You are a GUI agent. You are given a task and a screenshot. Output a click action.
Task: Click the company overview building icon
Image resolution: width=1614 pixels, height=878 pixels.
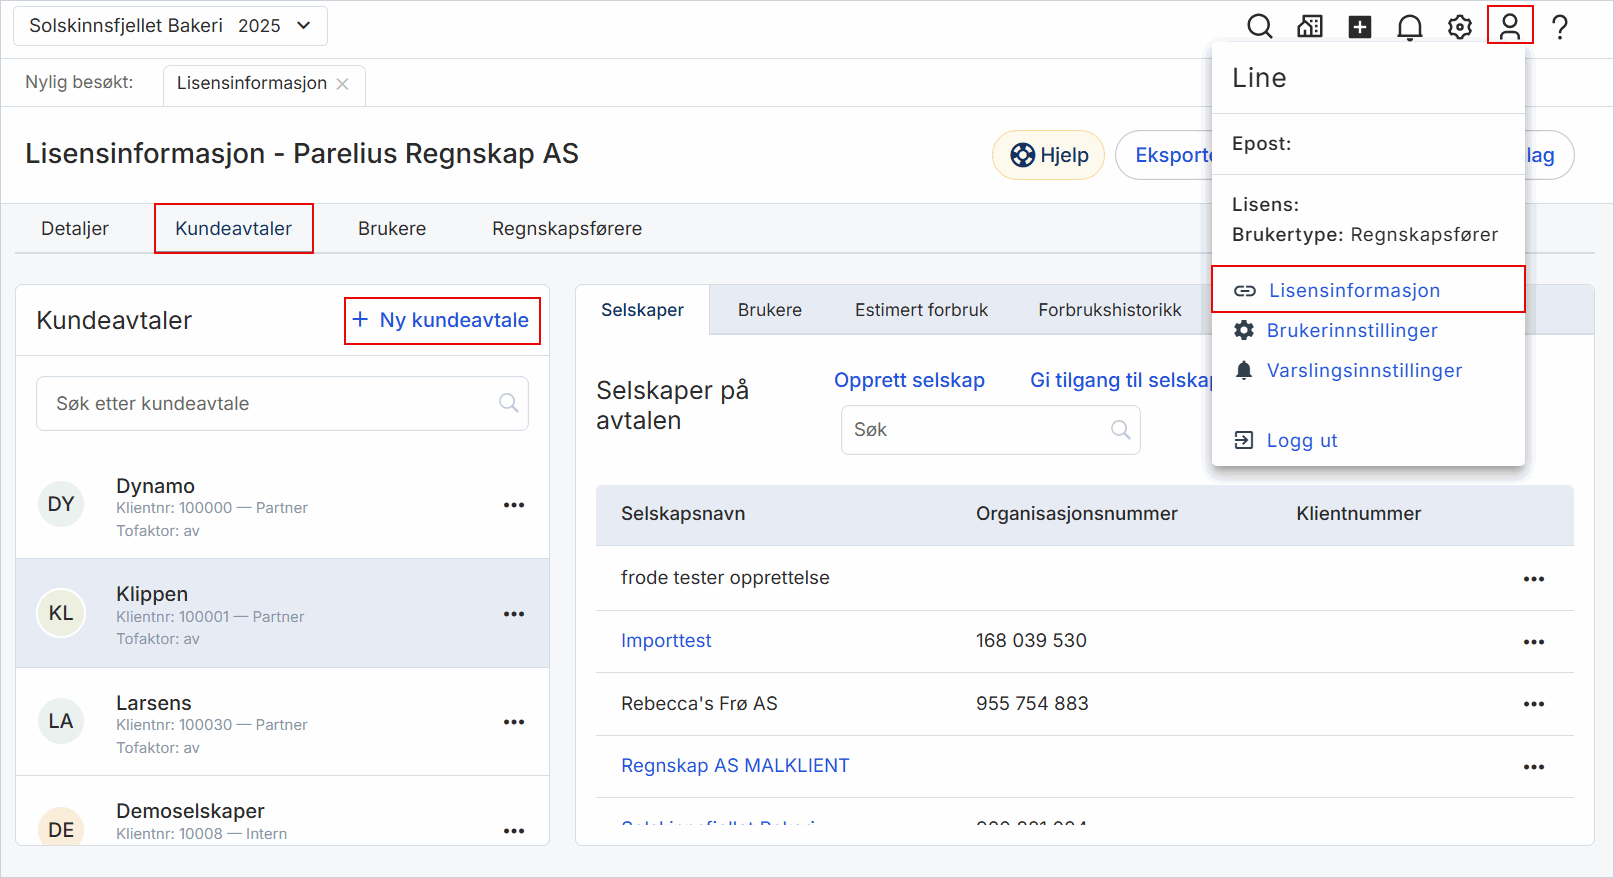point(1310,27)
